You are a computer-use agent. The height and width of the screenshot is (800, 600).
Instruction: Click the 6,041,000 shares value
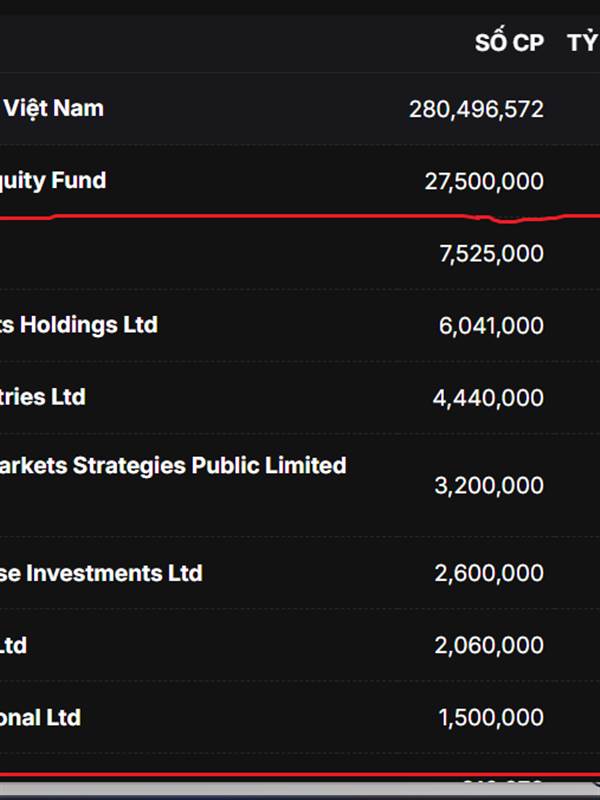coord(491,326)
